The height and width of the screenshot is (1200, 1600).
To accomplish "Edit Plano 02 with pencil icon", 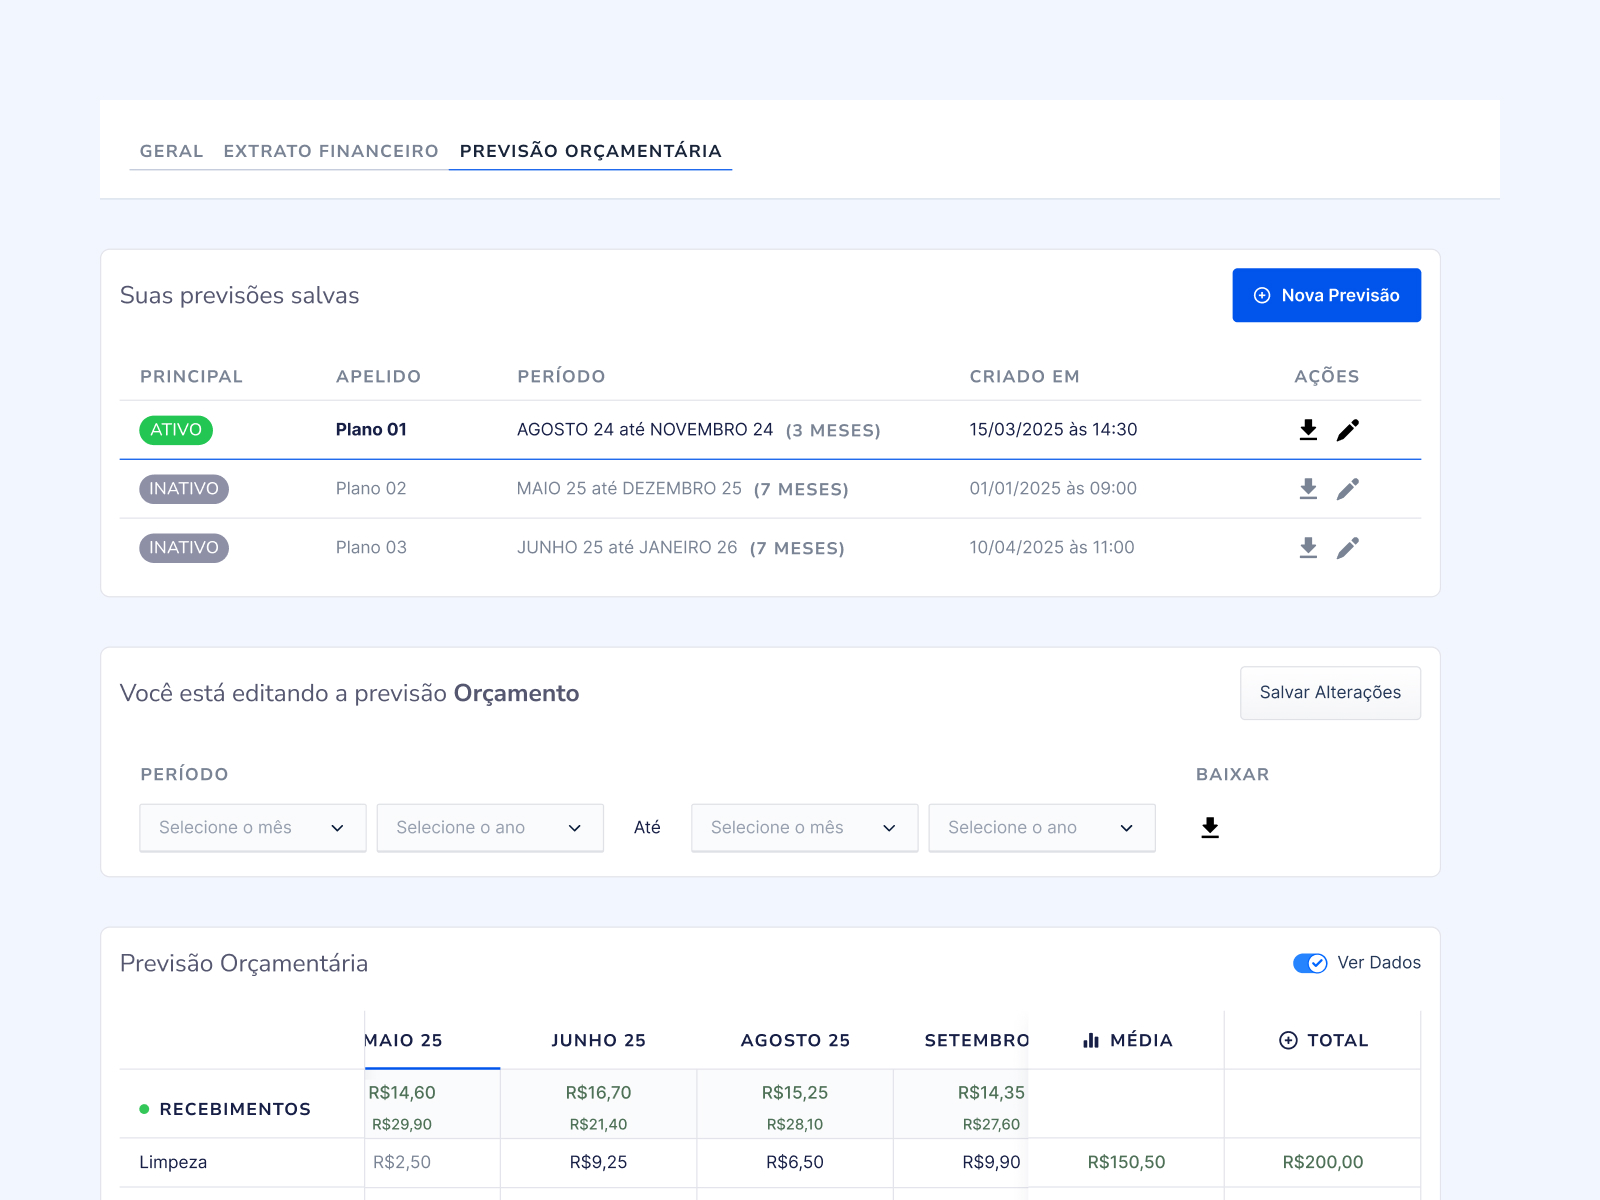I will [x=1348, y=489].
